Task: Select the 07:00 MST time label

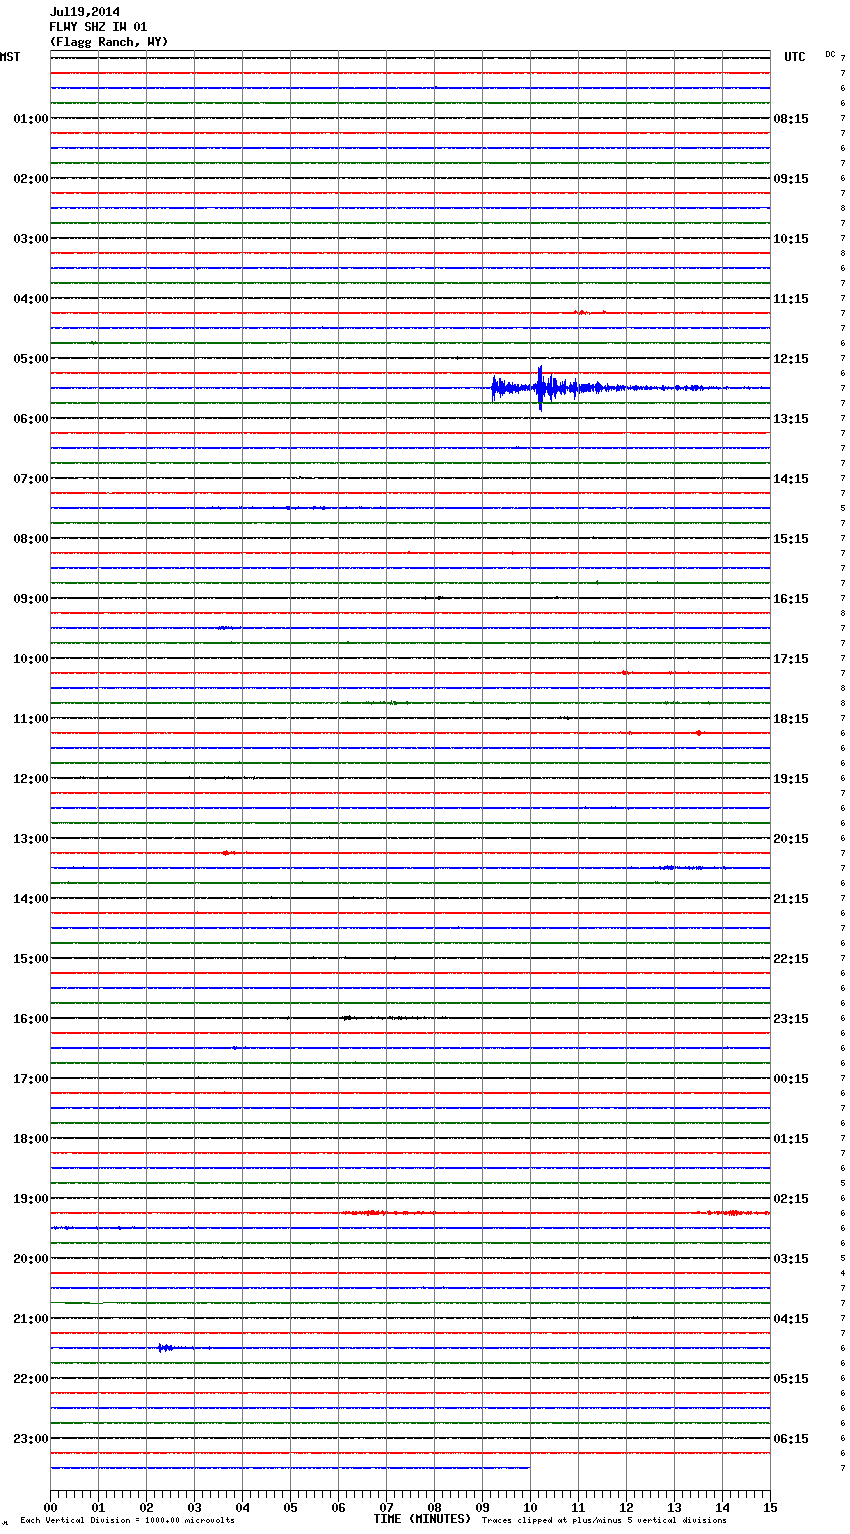Action: click(x=31, y=479)
